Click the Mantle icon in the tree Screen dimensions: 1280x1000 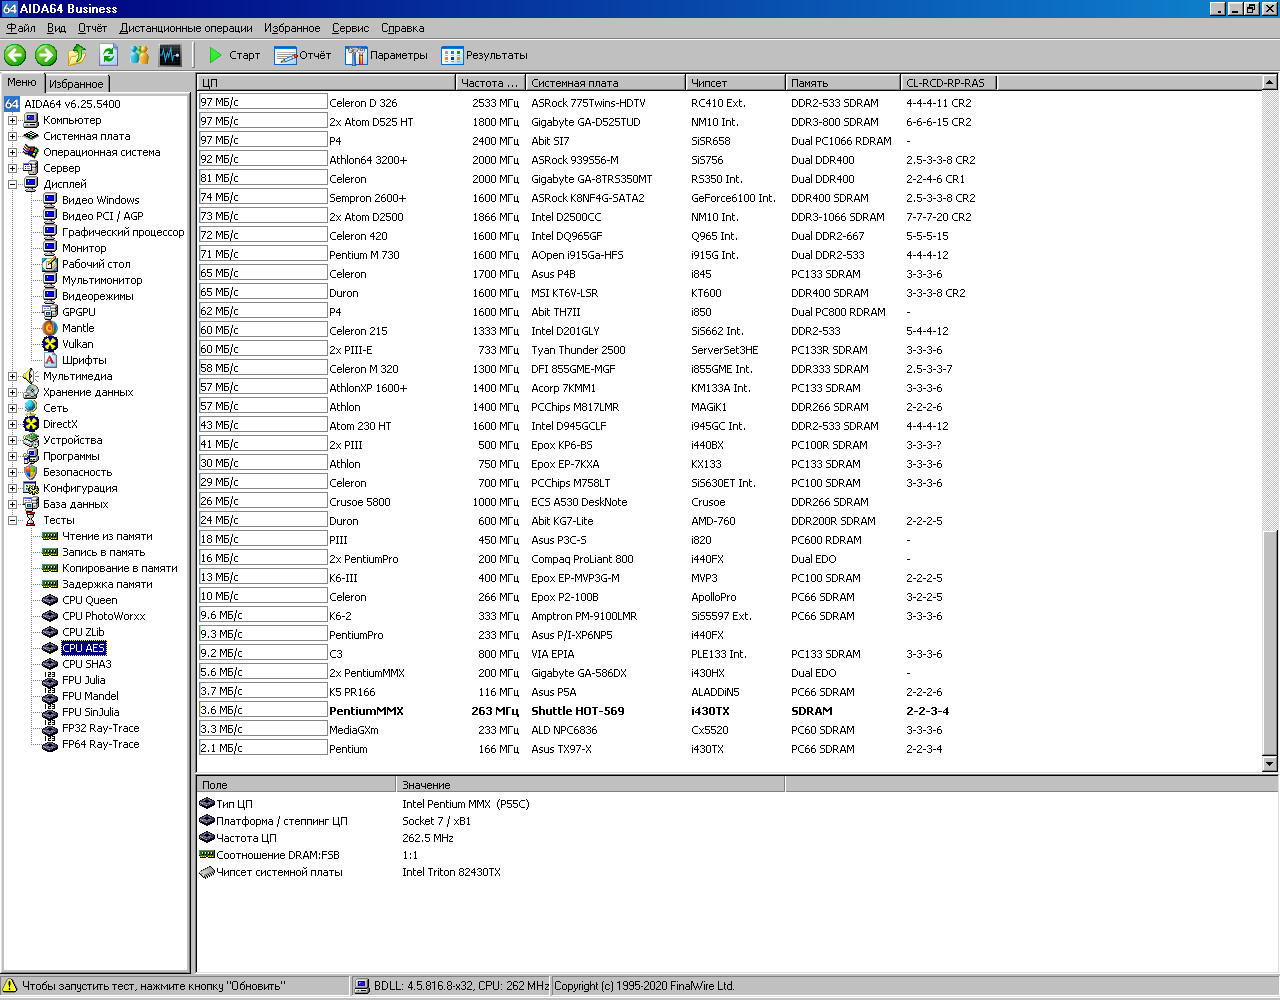50,328
